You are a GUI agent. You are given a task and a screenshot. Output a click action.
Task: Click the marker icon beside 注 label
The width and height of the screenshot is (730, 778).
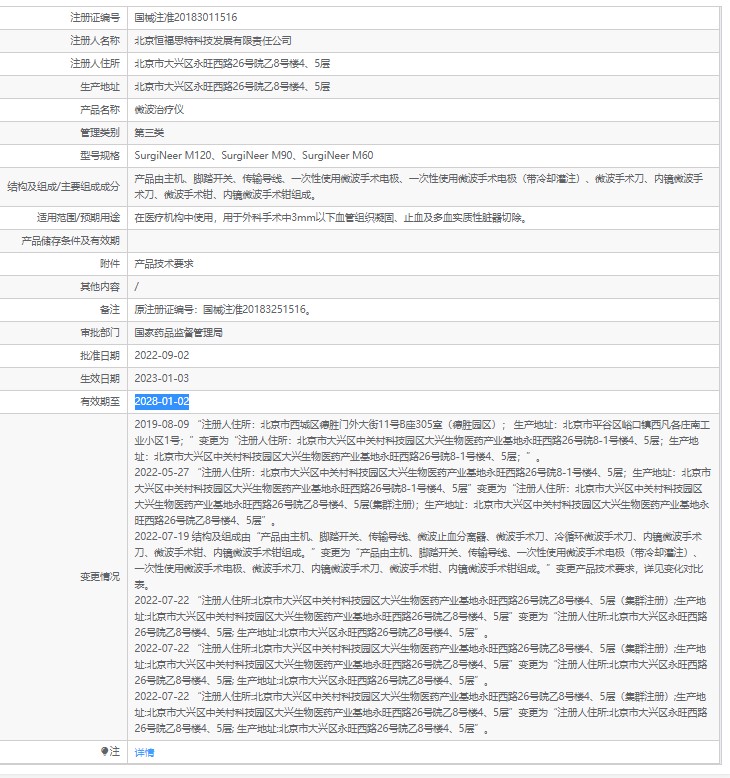[x=104, y=752]
